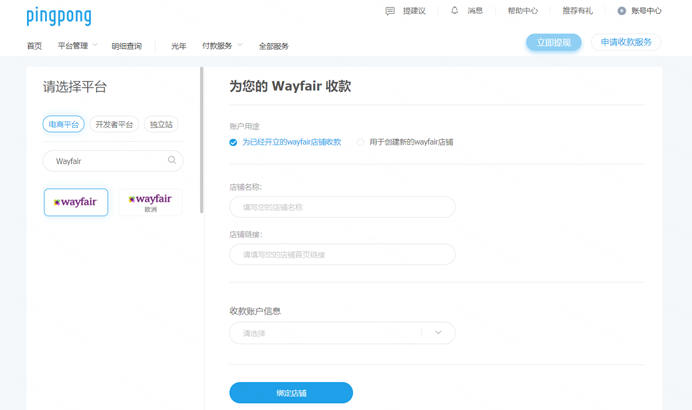Click the 申请收款服务 button
The width and height of the screenshot is (692, 410).
point(626,42)
